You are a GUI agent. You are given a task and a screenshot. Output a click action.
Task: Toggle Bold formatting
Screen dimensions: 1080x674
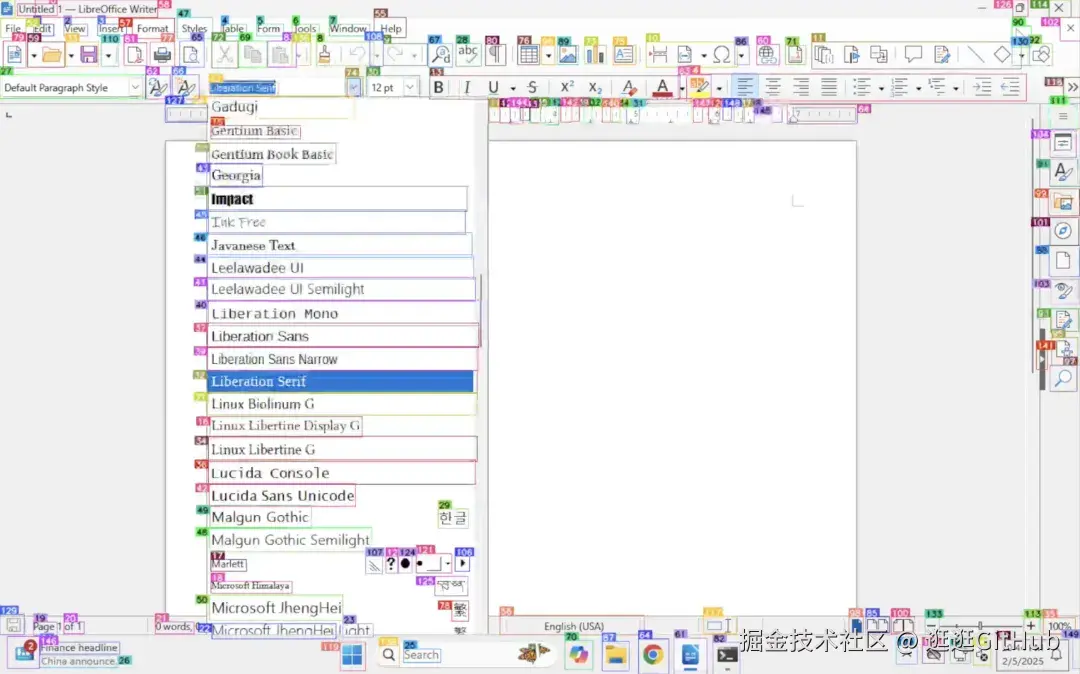438,87
